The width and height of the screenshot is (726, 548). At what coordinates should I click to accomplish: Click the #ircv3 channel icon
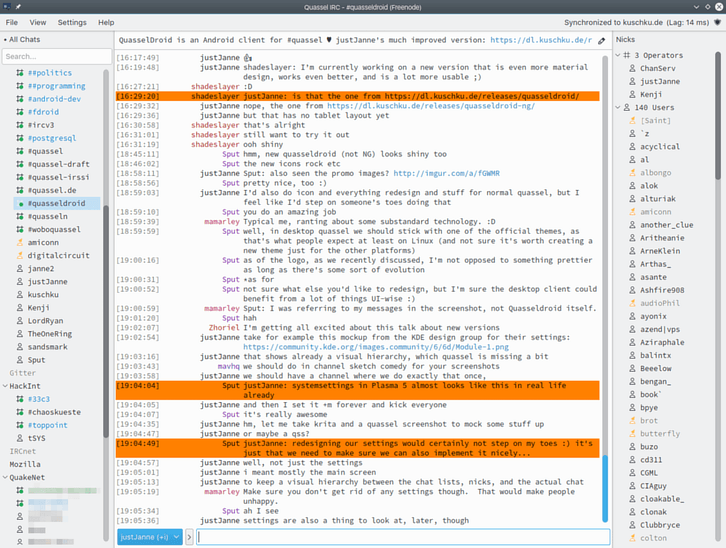pos(20,125)
